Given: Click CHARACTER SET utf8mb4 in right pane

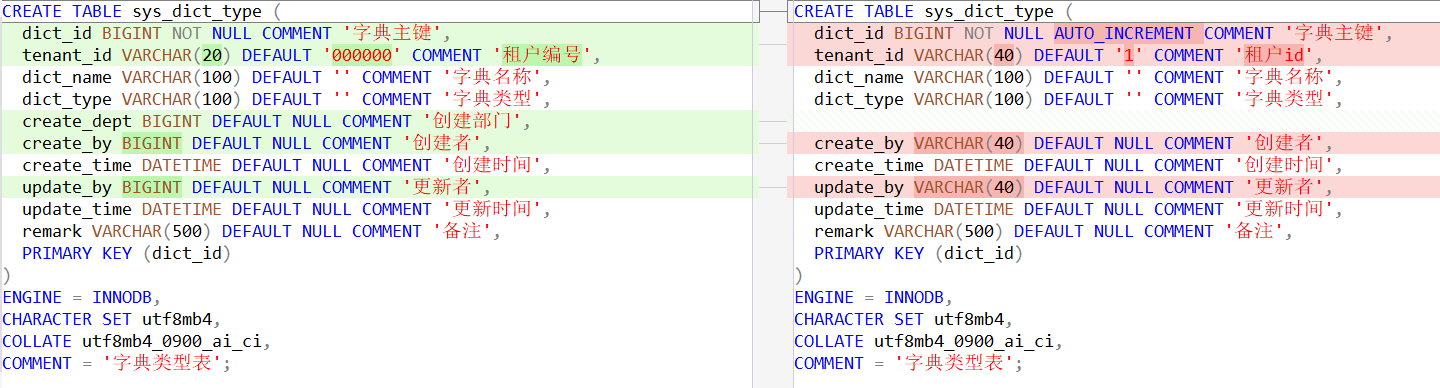Looking at the screenshot, I should click(x=899, y=319).
